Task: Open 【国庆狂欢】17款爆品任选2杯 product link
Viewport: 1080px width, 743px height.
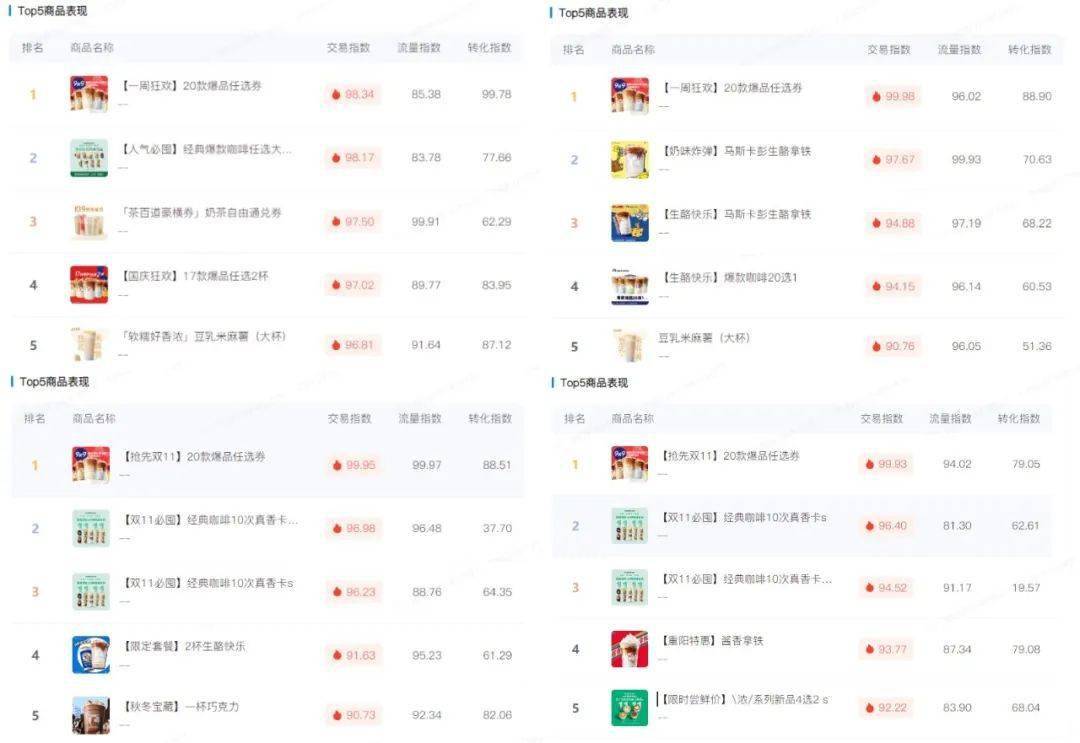Action: pos(195,276)
